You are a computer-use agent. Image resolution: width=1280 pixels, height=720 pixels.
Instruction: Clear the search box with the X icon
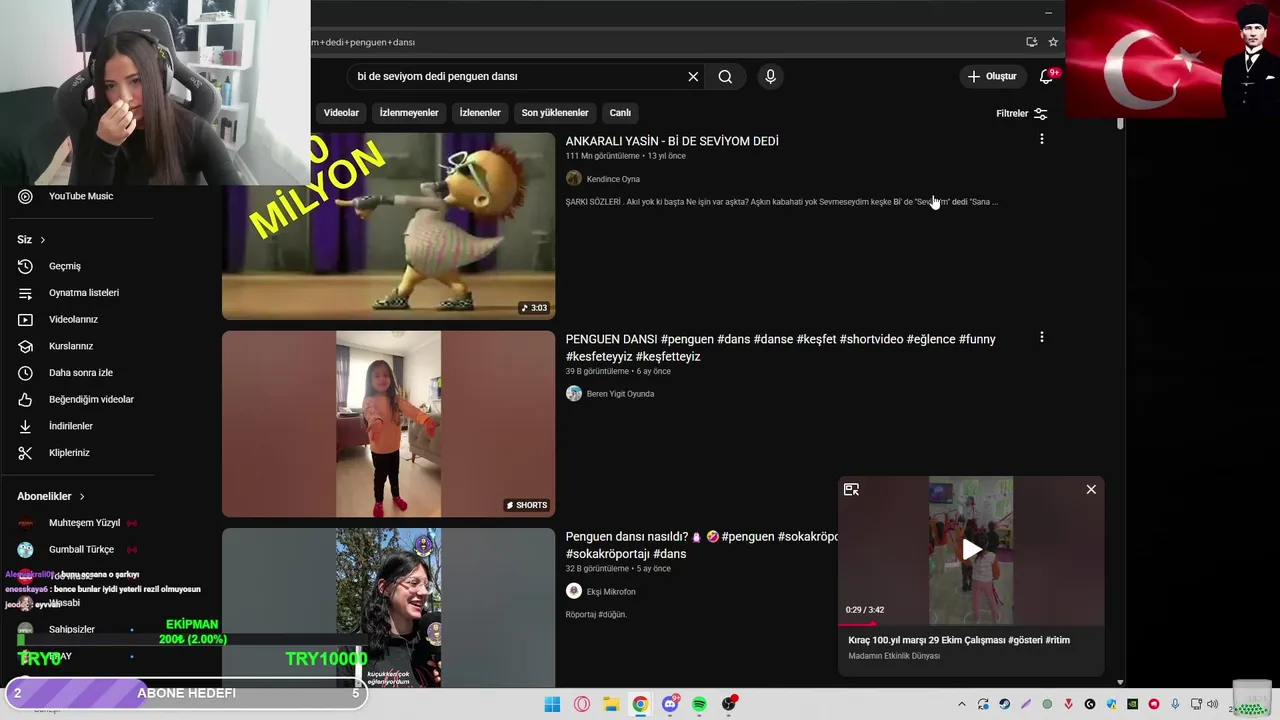pos(693,76)
